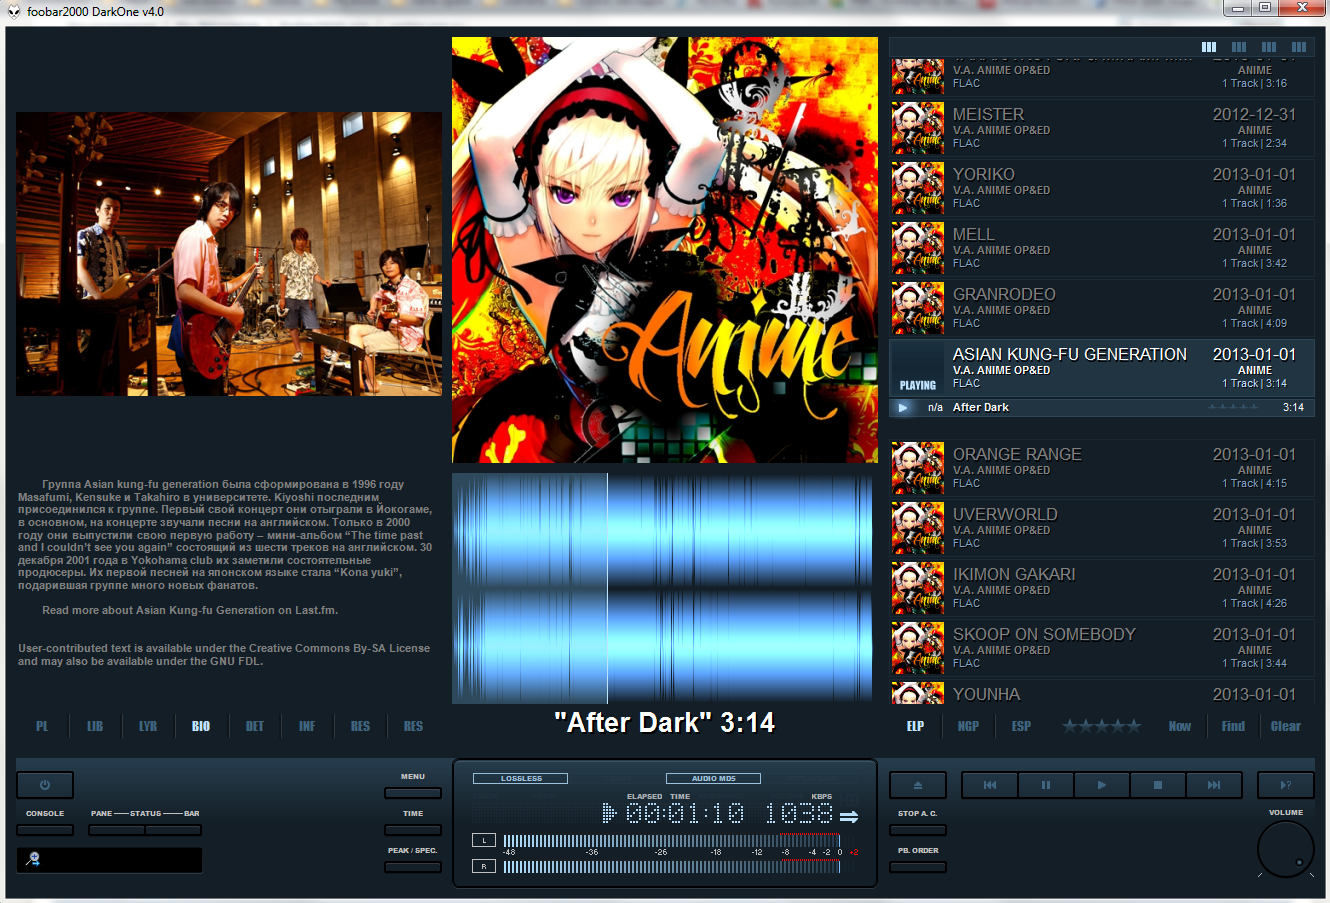Click the playback order arrow indicator in display
The image size is (1330, 903).
point(849,816)
